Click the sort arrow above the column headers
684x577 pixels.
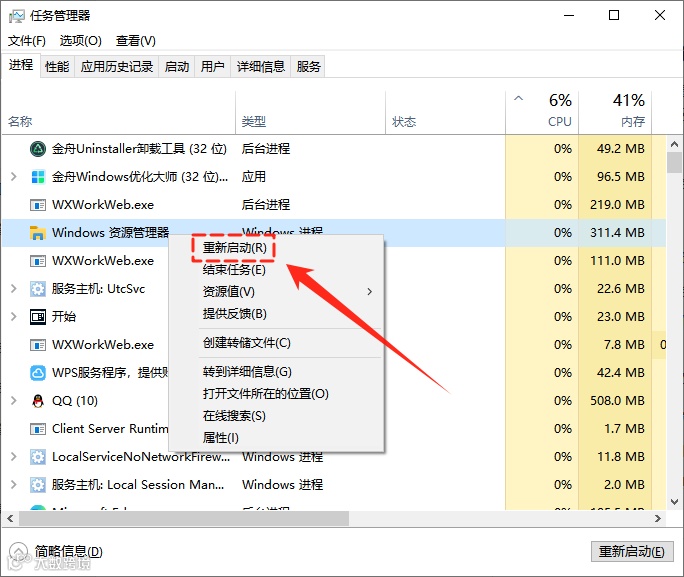pyautogui.click(x=518, y=98)
